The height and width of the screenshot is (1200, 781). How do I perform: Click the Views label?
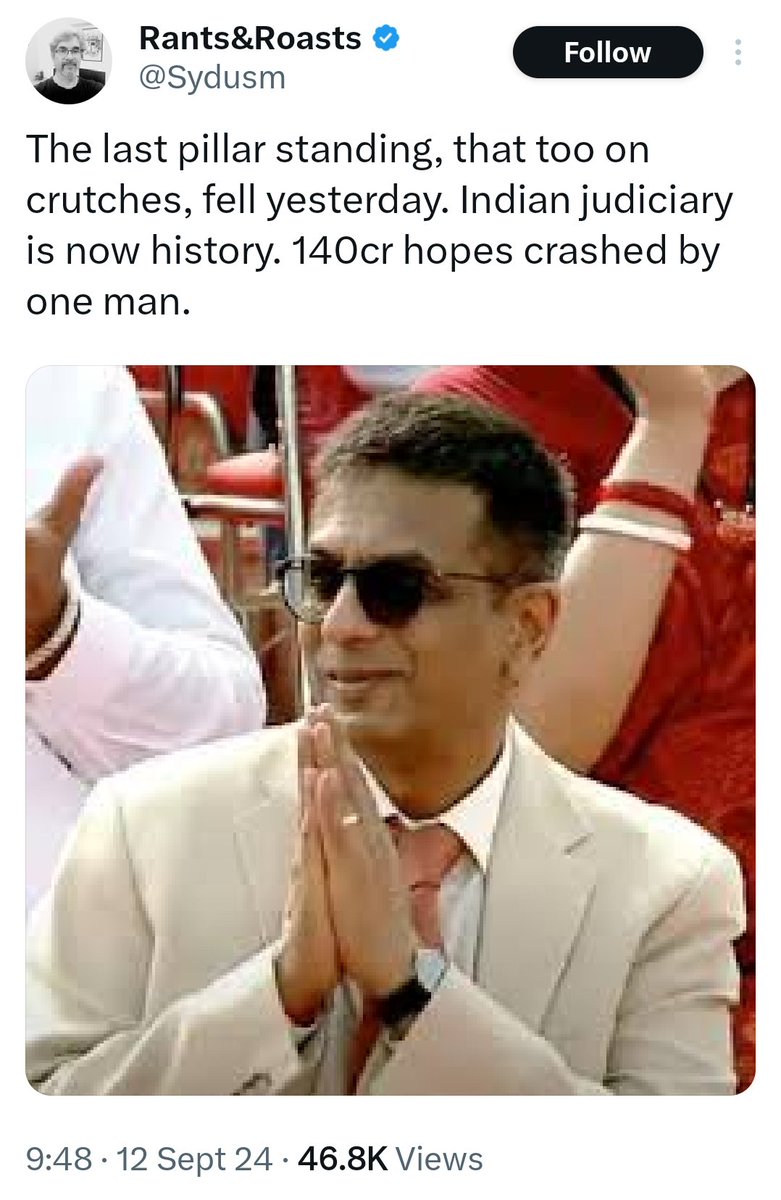[x=440, y=1160]
